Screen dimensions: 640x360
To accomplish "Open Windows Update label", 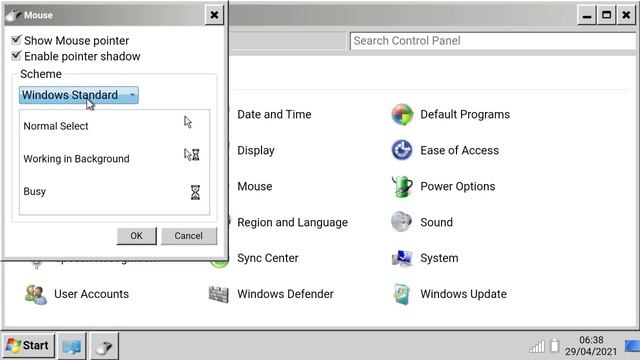I will (463, 294).
